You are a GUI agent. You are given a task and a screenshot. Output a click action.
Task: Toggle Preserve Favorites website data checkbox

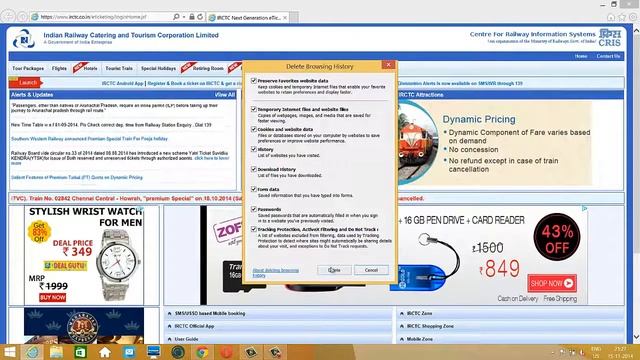coord(254,81)
